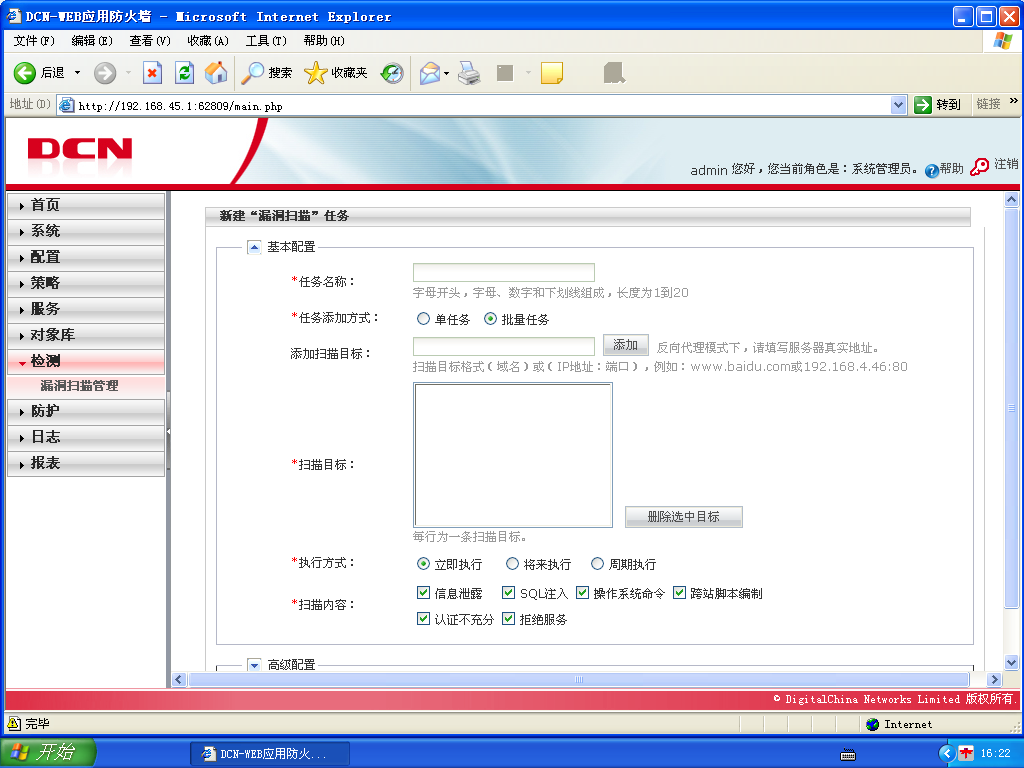This screenshot has height=768, width=1024.
Task: Expand 服务 sidebar menu
Action: [86, 309]
